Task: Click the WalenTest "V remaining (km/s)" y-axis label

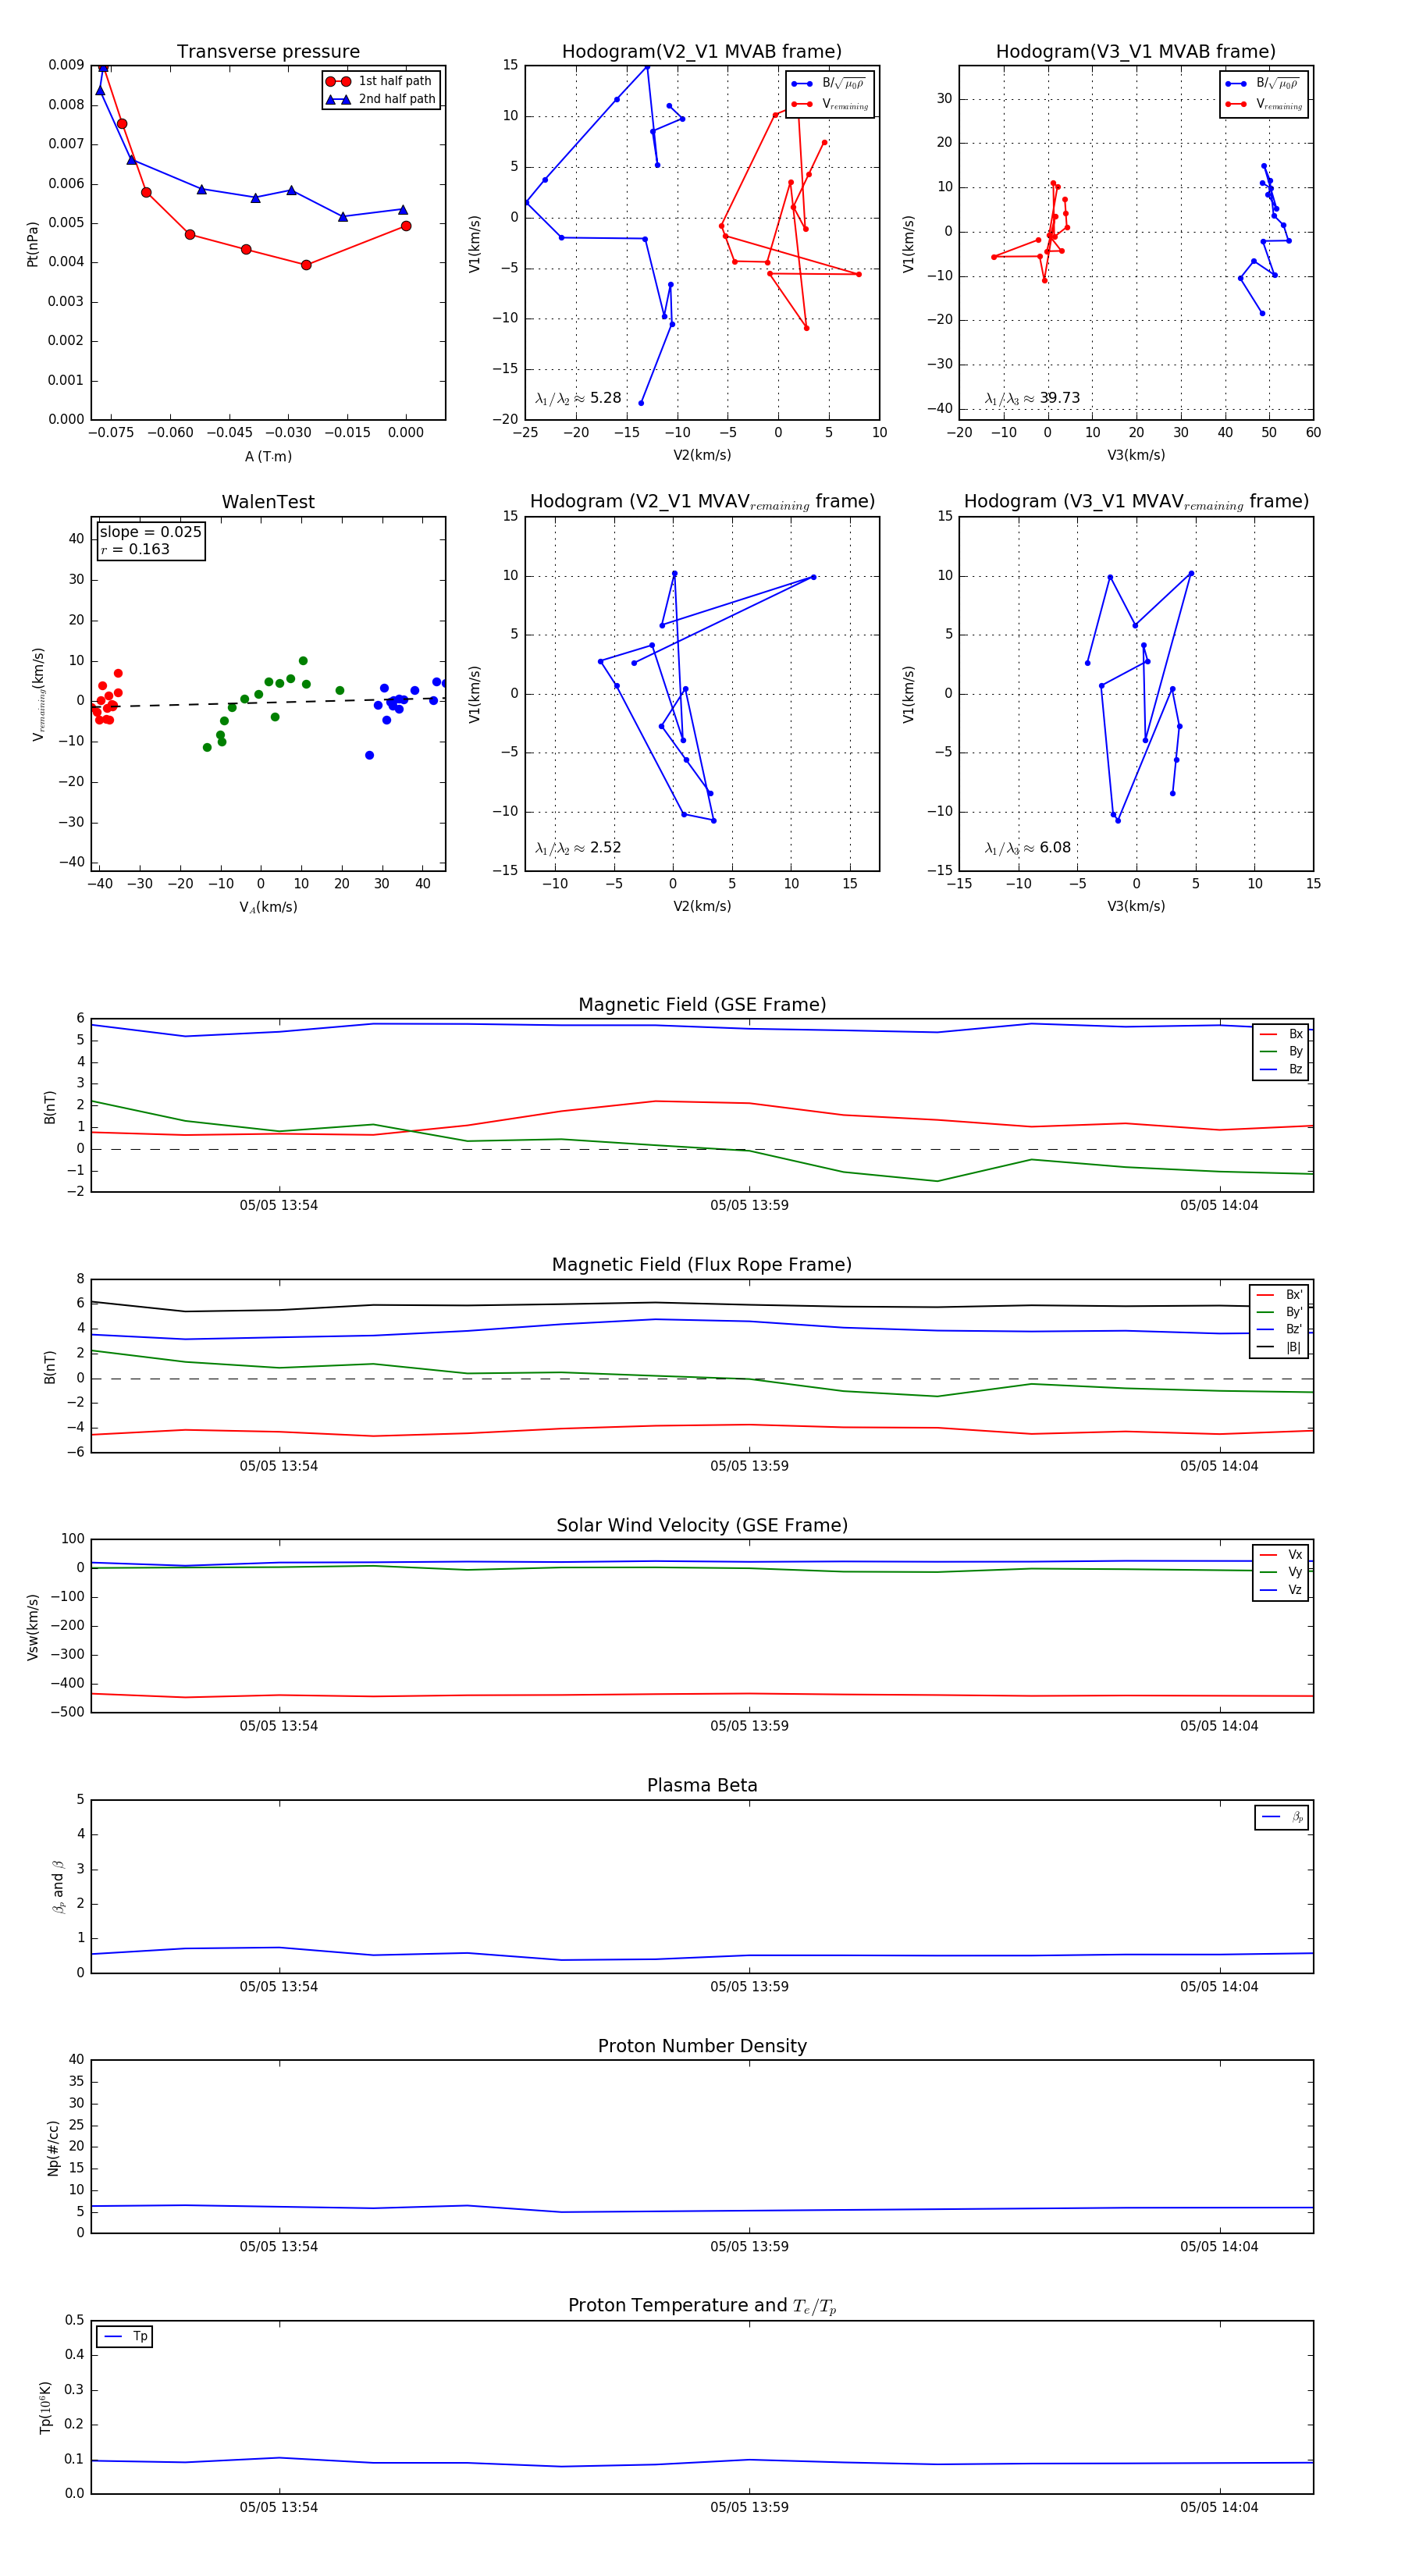Action: click(38, 694)
